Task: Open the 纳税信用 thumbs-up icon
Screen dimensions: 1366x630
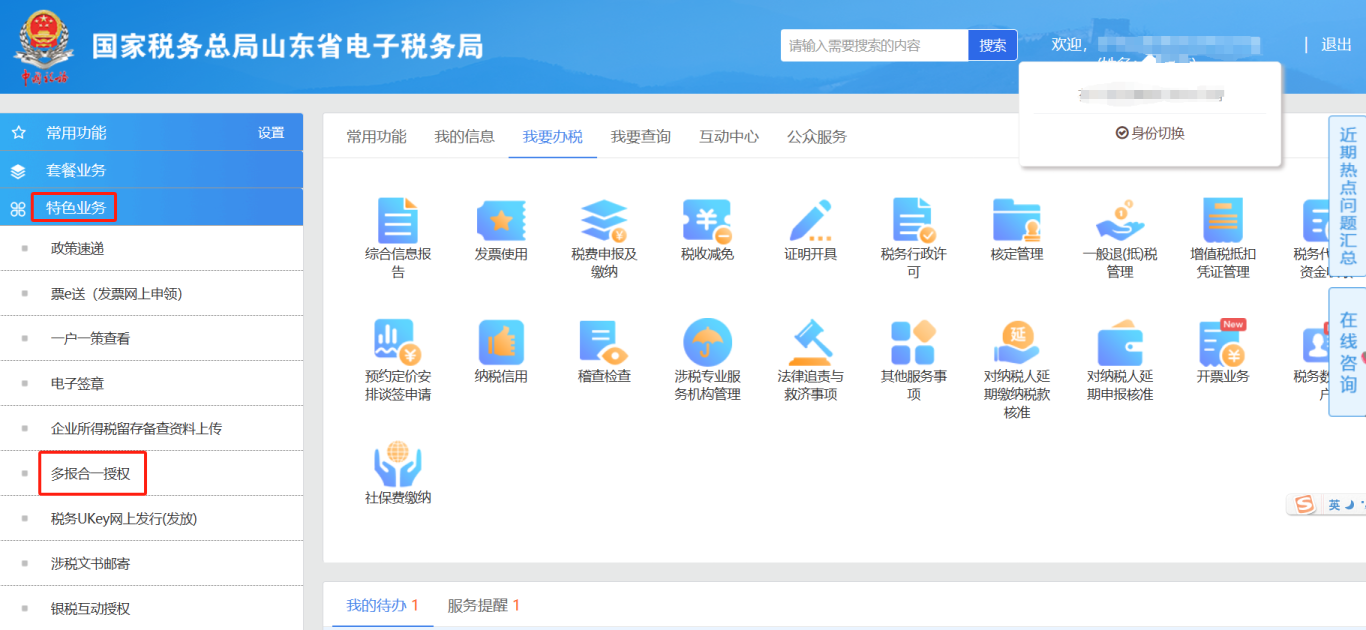Action: pos(501,343)
